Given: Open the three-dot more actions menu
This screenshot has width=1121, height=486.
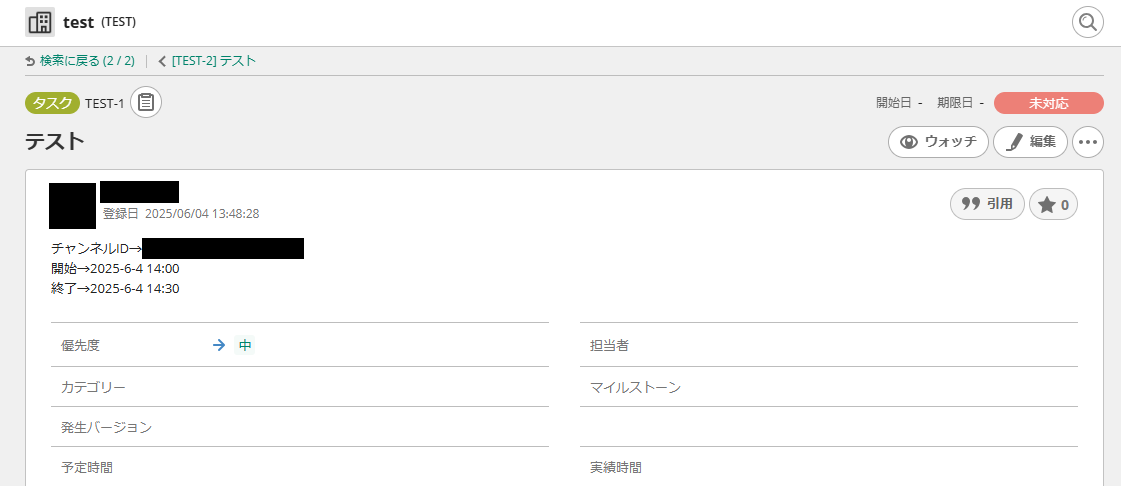Looking at the screenshot, I should point(1088,142).
